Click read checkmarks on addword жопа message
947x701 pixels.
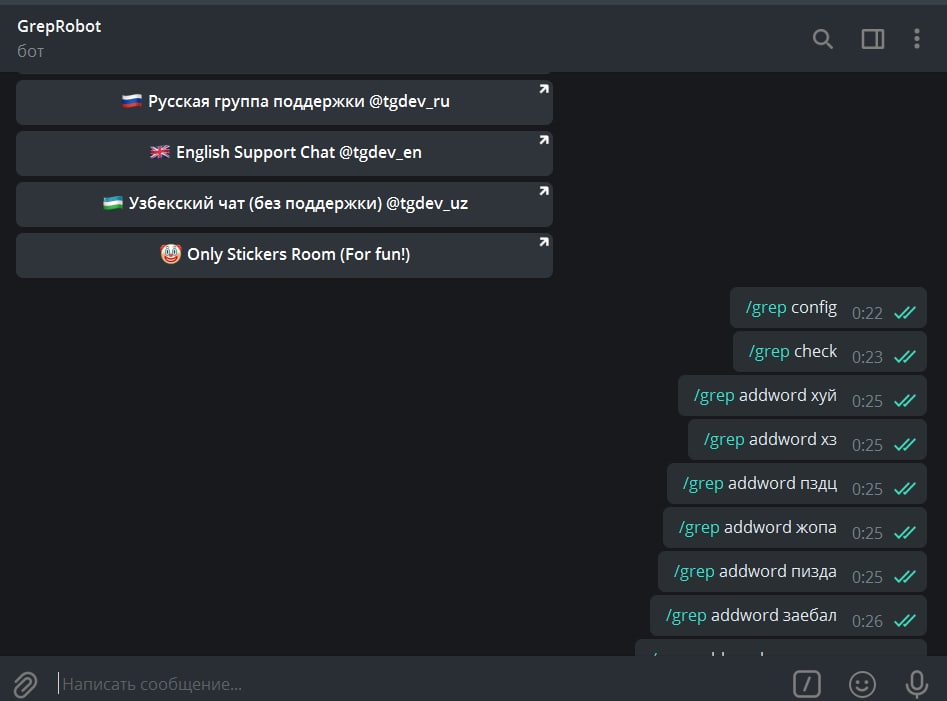point(905,533)
